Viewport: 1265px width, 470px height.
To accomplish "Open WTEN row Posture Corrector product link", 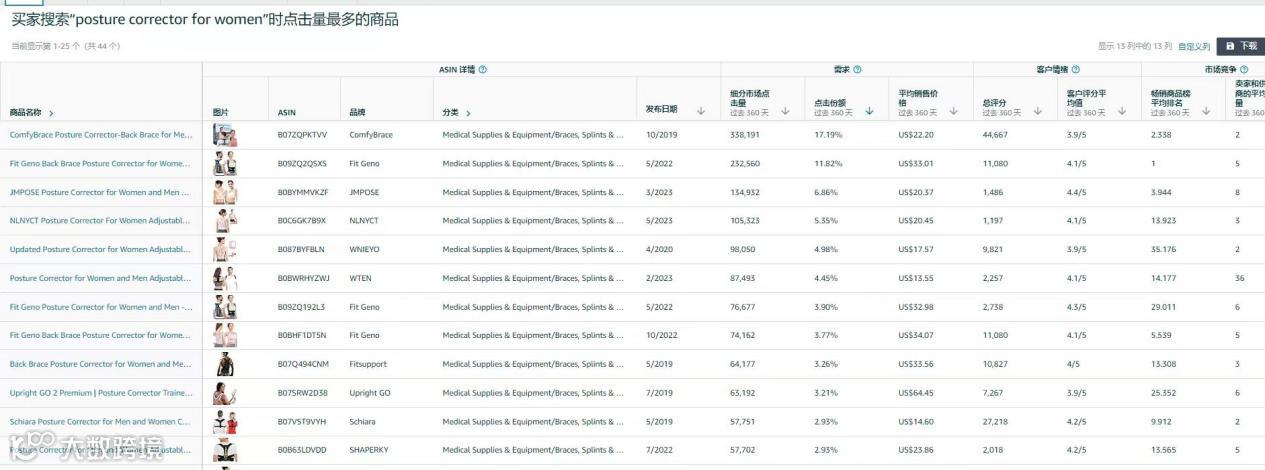I will (100, 278).
